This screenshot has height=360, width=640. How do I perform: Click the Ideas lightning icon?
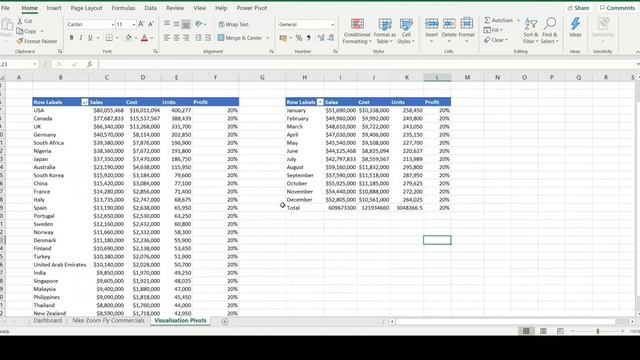click(575, 24)
